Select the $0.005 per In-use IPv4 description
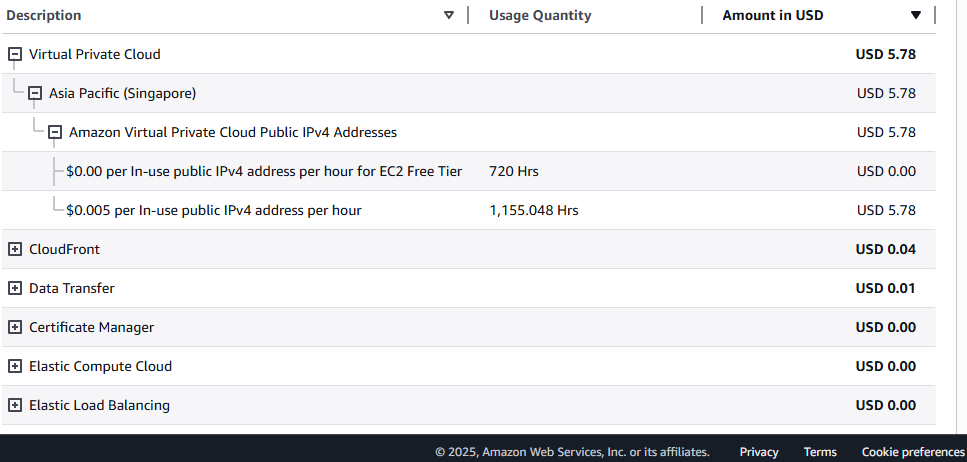This screenshot has height=462, width=967. (x=214, y=210)
